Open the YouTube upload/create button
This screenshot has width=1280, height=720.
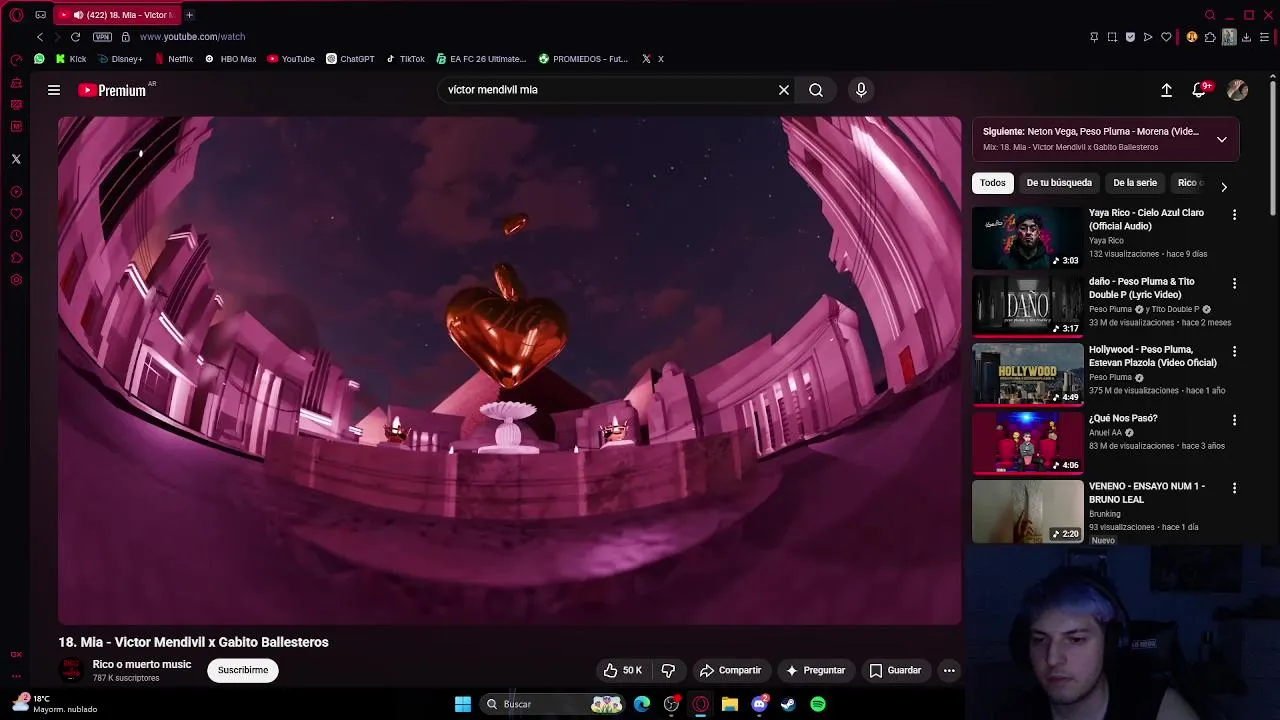(x=1166, y=90)
